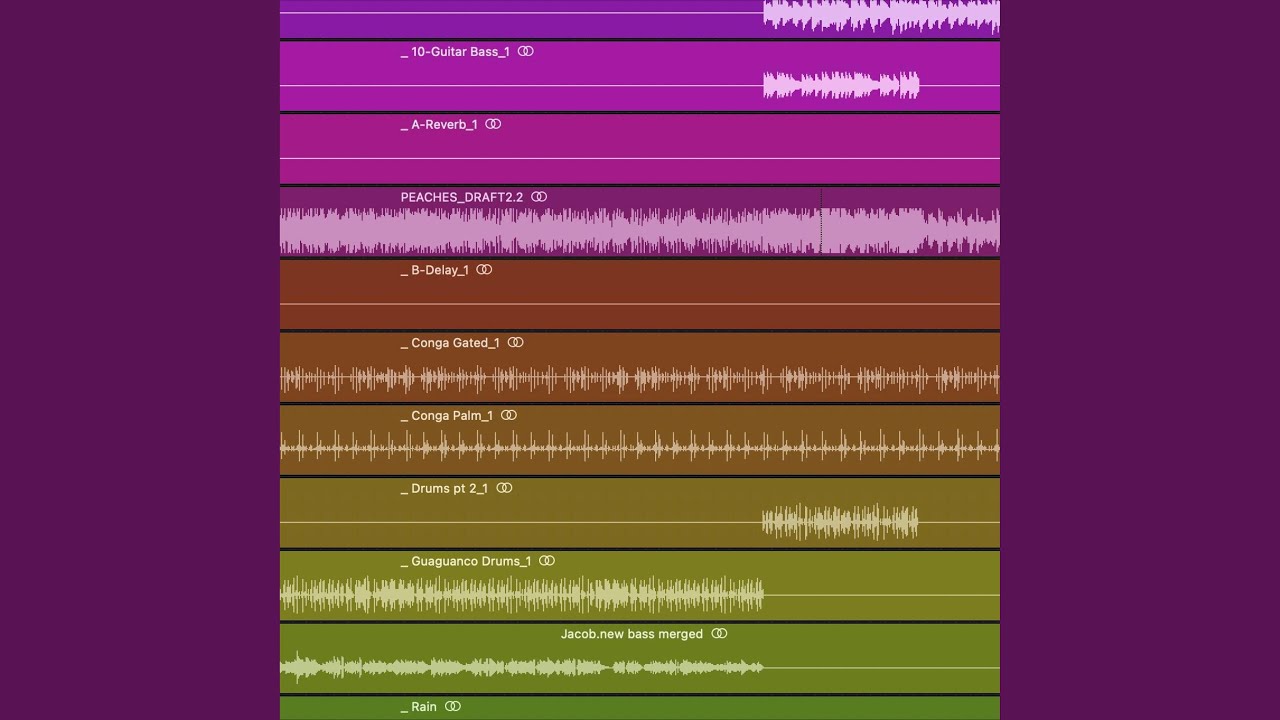Viewport: 1280px width, 720px height.
Task: Click the loop icon beside Conga Gated_1
Action: pos(515,342)
